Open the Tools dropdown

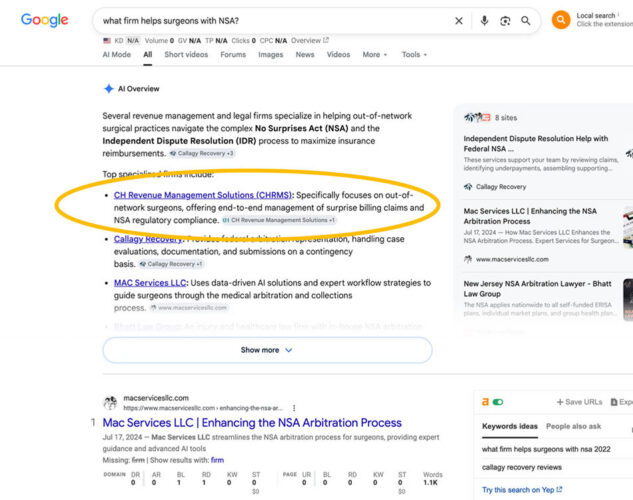pyautogui.click(x=414, y=54)
